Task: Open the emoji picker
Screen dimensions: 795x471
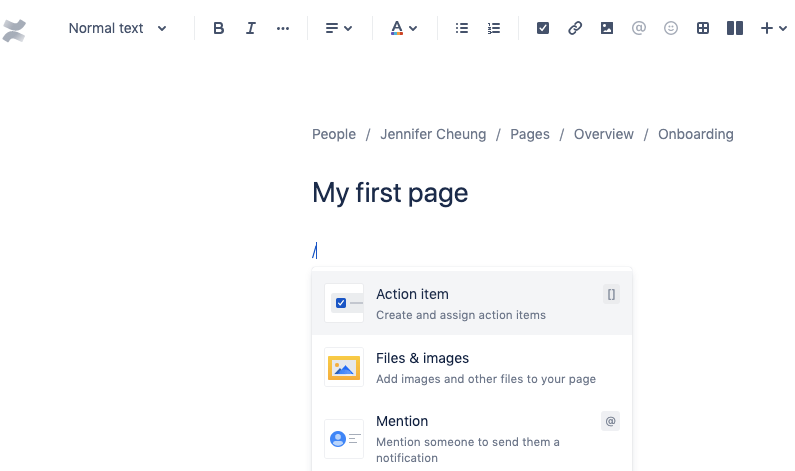Action: 671,28
